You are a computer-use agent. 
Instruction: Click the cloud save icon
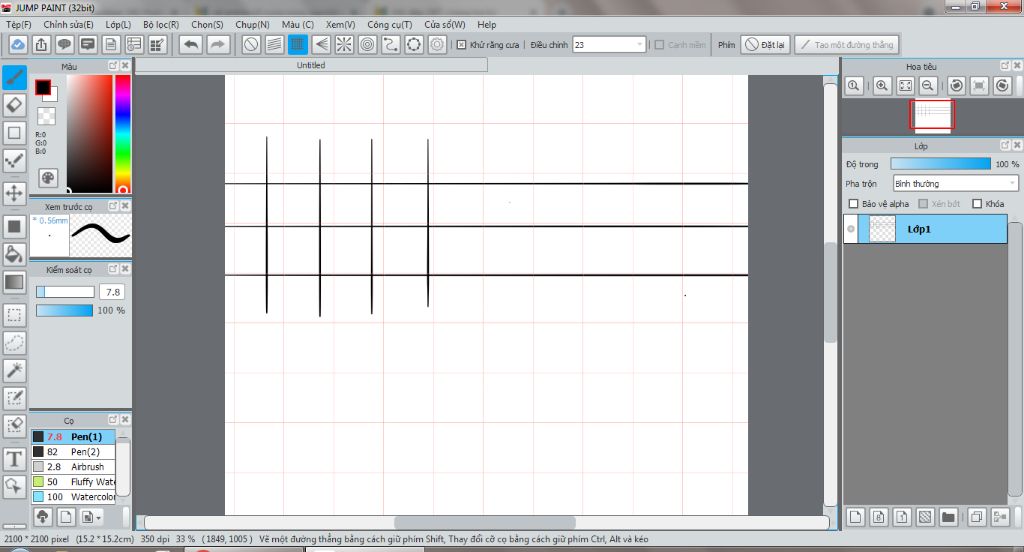[18, 44]
